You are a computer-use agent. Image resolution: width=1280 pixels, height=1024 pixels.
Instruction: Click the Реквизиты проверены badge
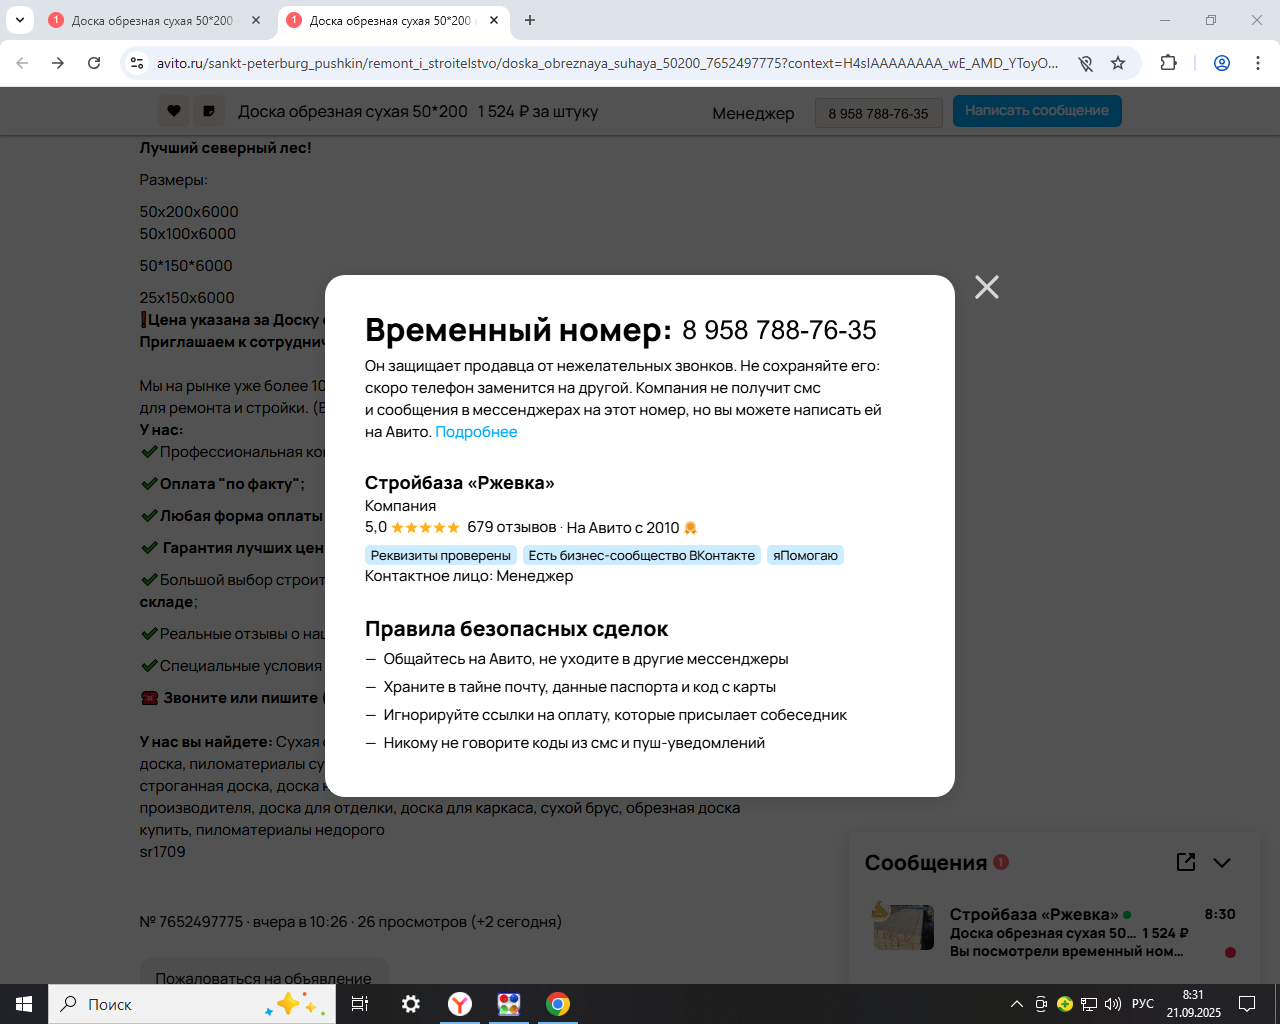(x=441, y=555)
